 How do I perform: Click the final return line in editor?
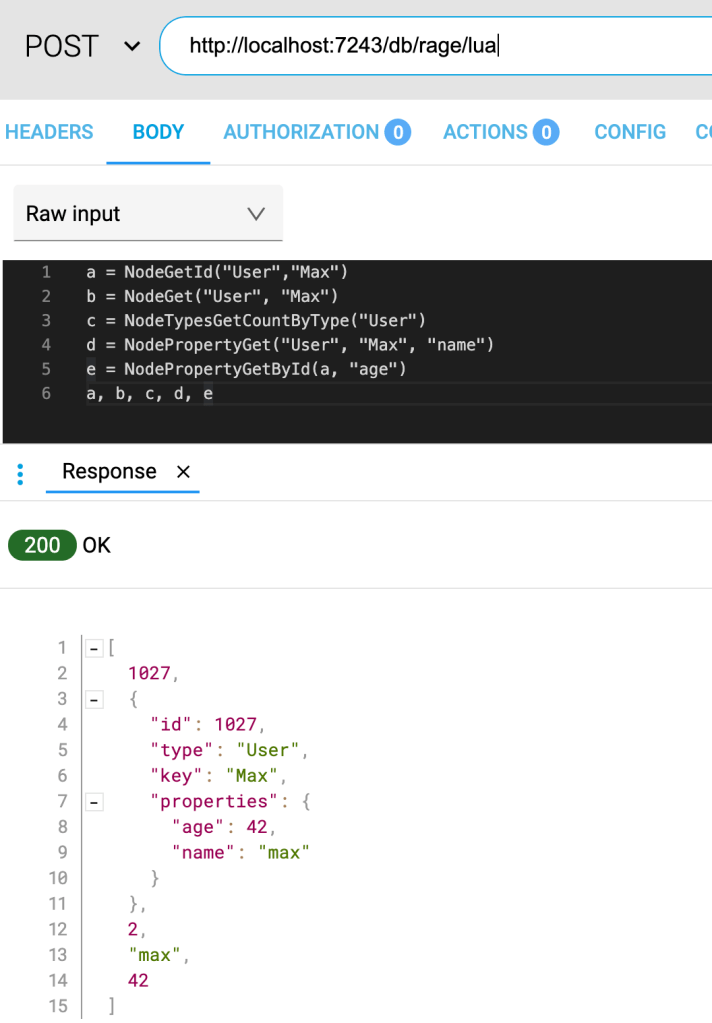pyautogui.click(x=150, y=394)
